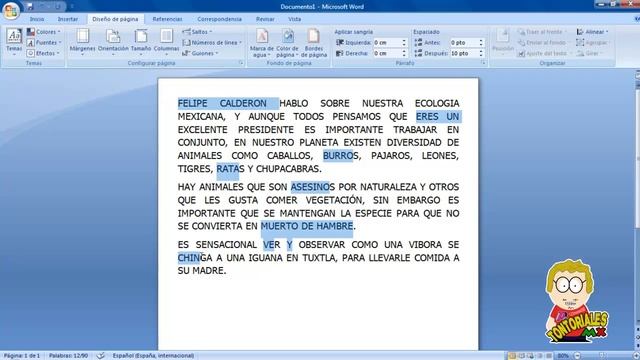
Task: Open the Color de página menu
Action: (x=287, y=43)
